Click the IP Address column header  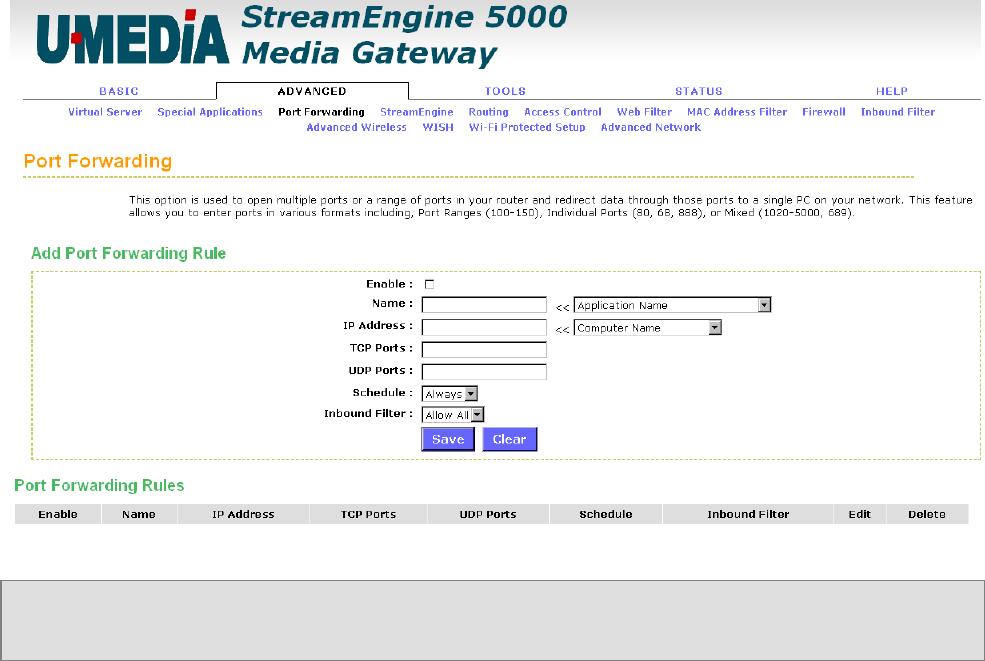[x=243, y=514]
